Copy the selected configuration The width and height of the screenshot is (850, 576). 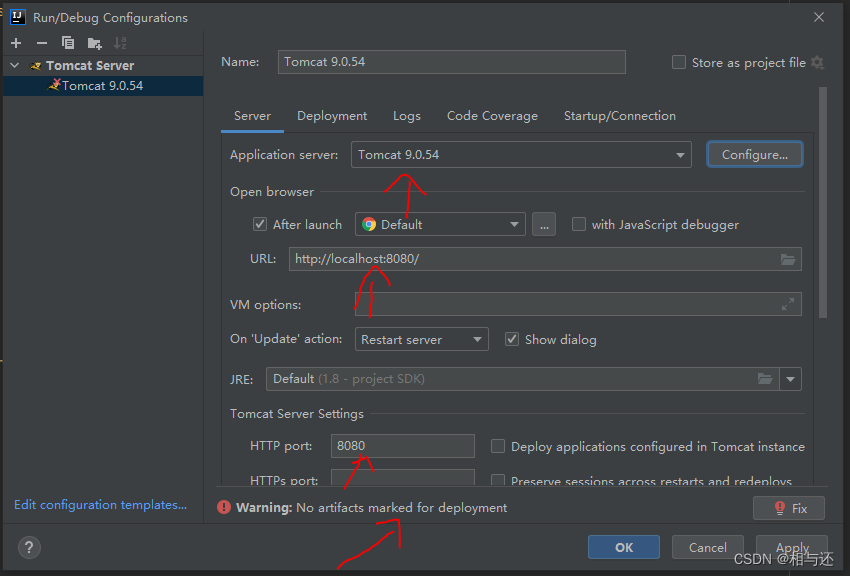click(x=68, y=43)
